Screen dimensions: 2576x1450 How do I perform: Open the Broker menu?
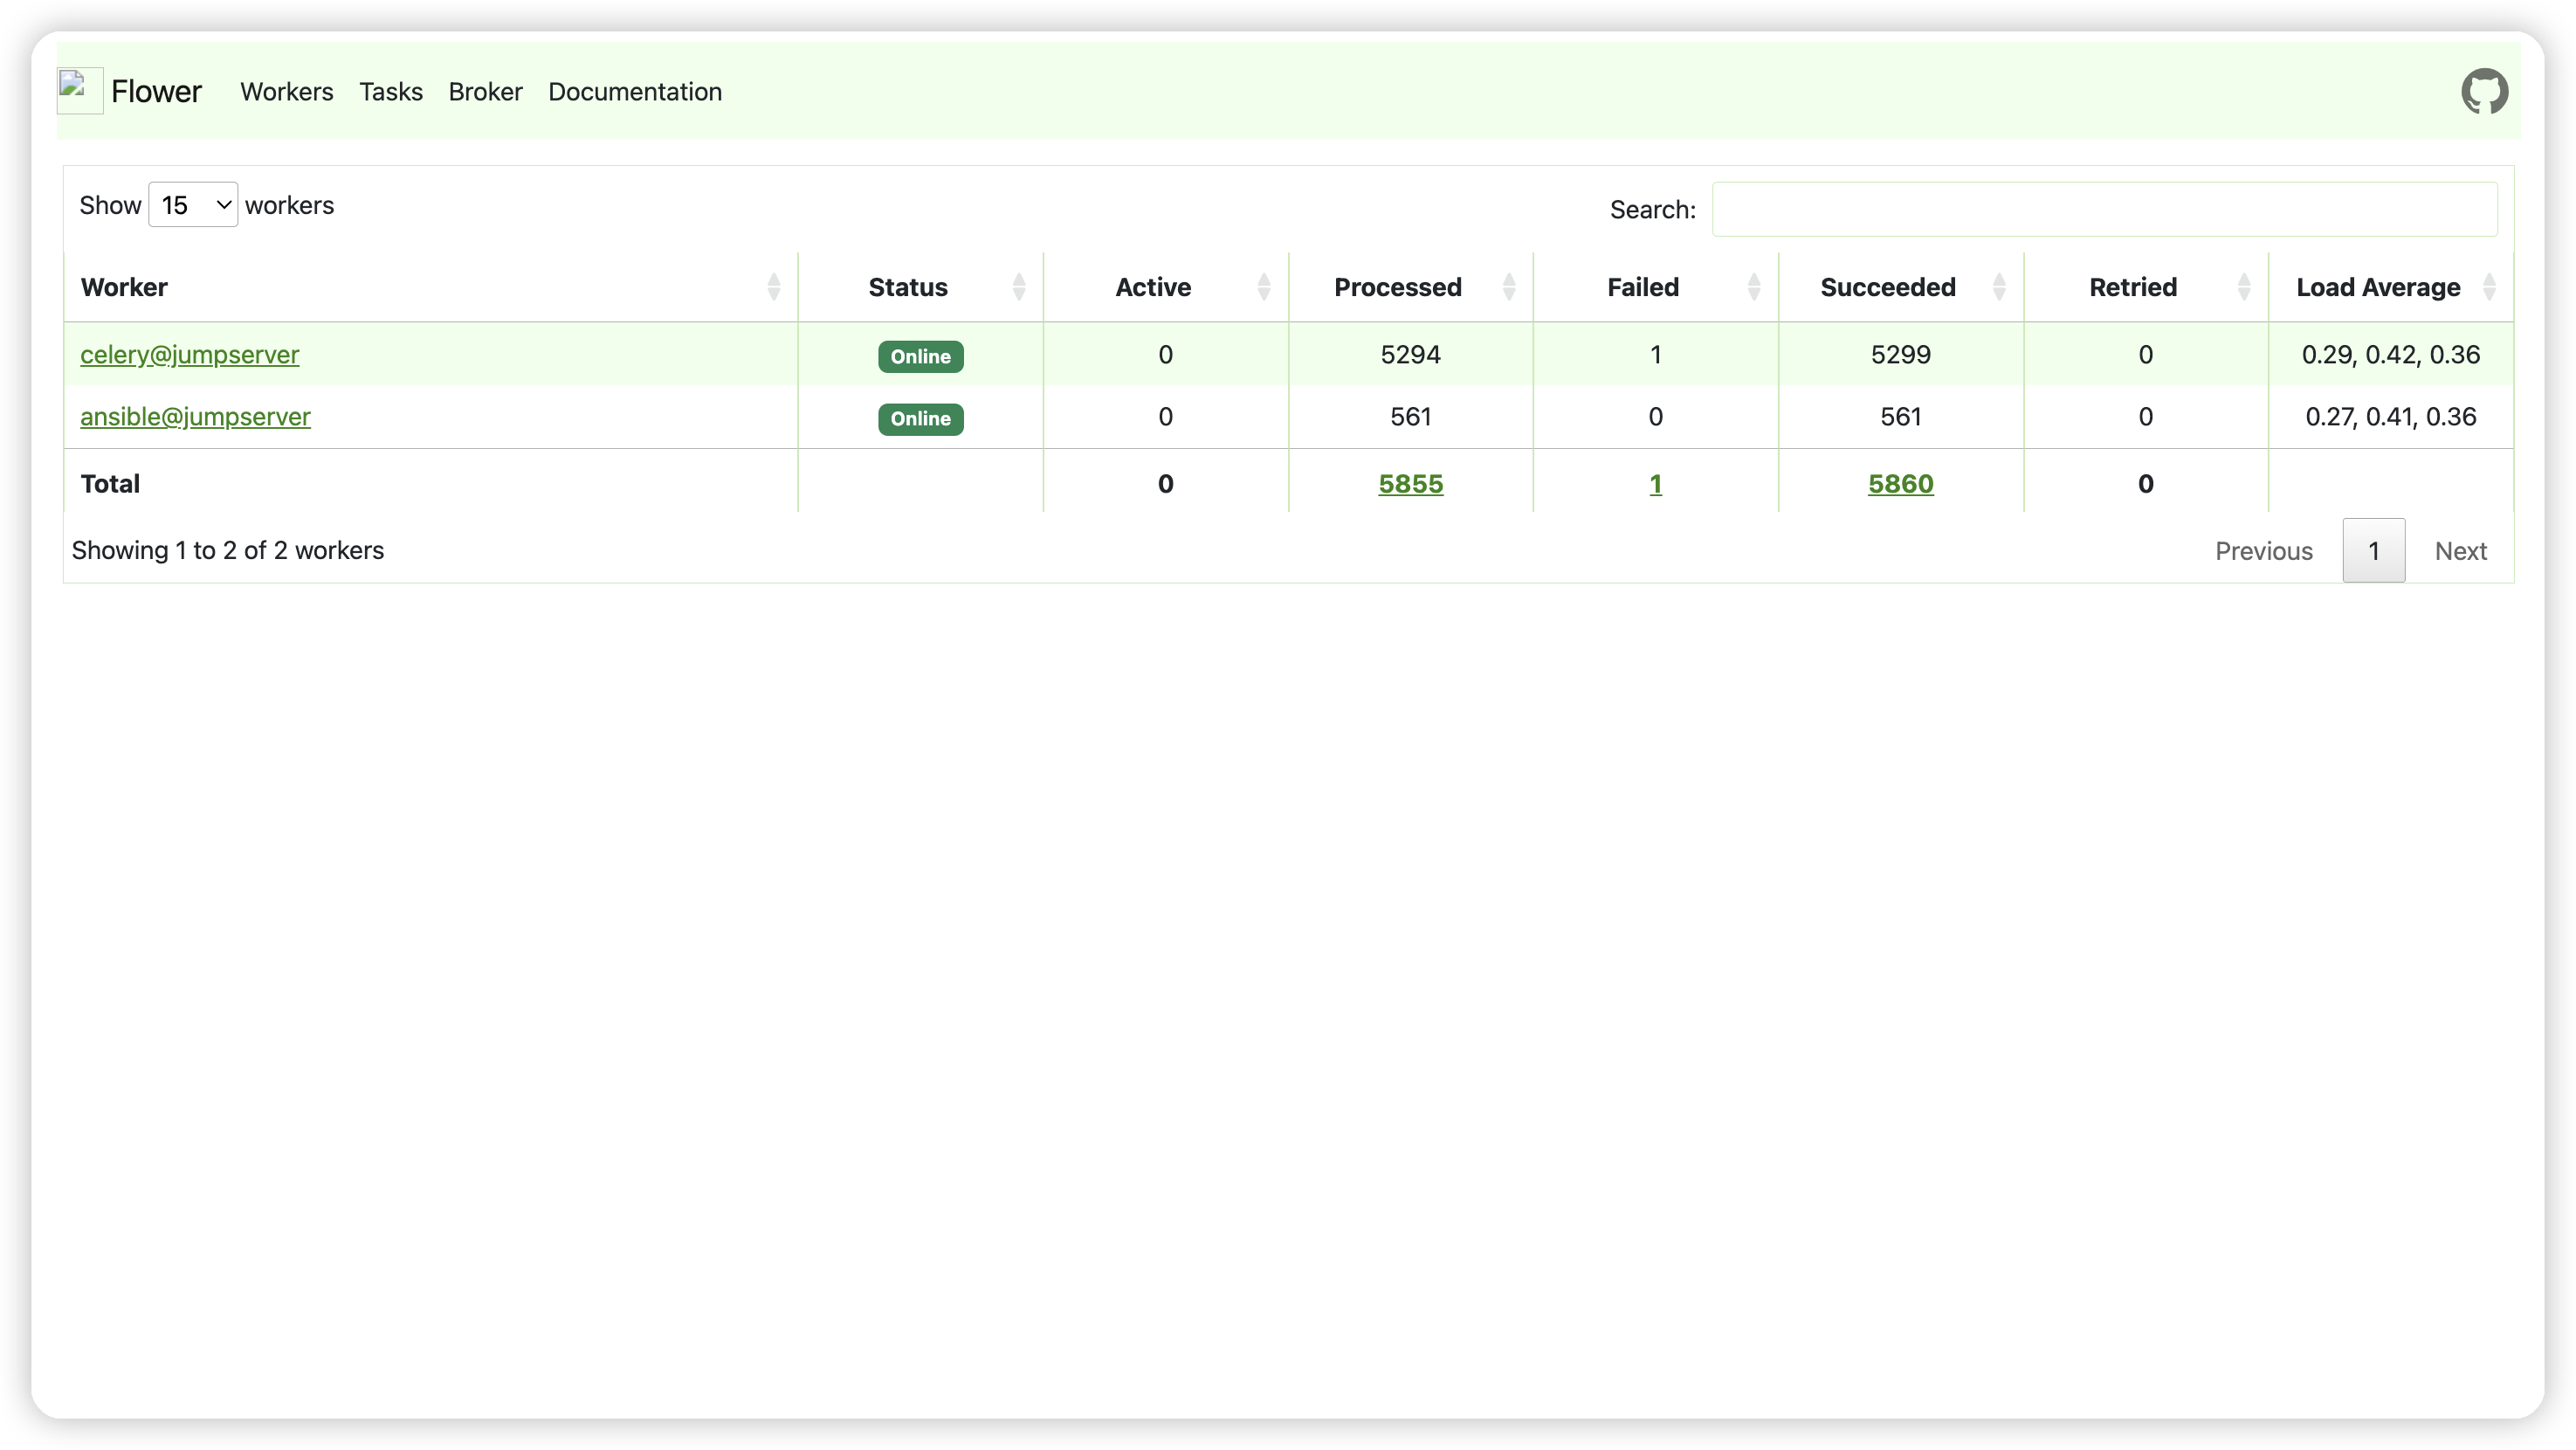coord(485,92)
